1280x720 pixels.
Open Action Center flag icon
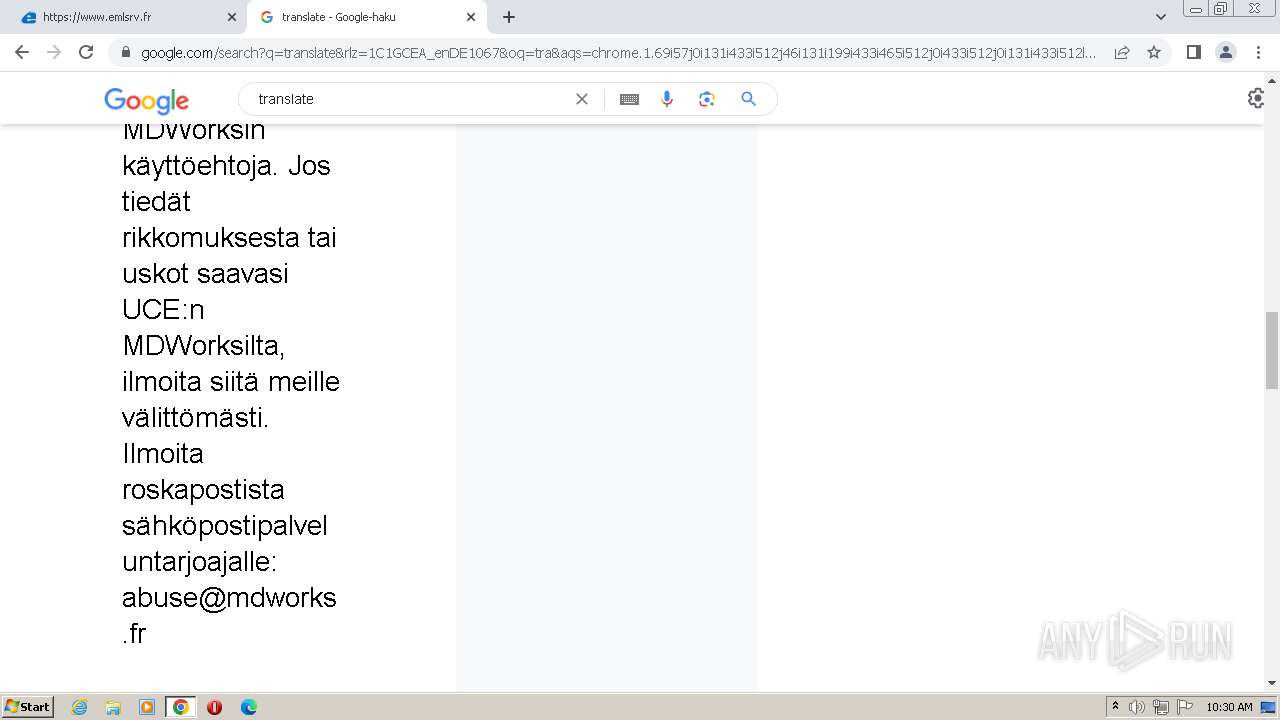[1185, 707]
